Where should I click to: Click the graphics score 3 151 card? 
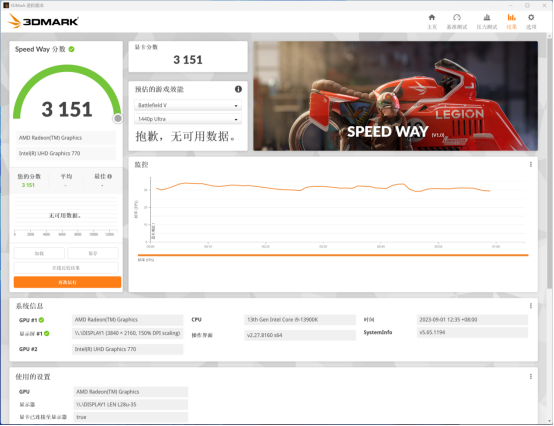188,57
